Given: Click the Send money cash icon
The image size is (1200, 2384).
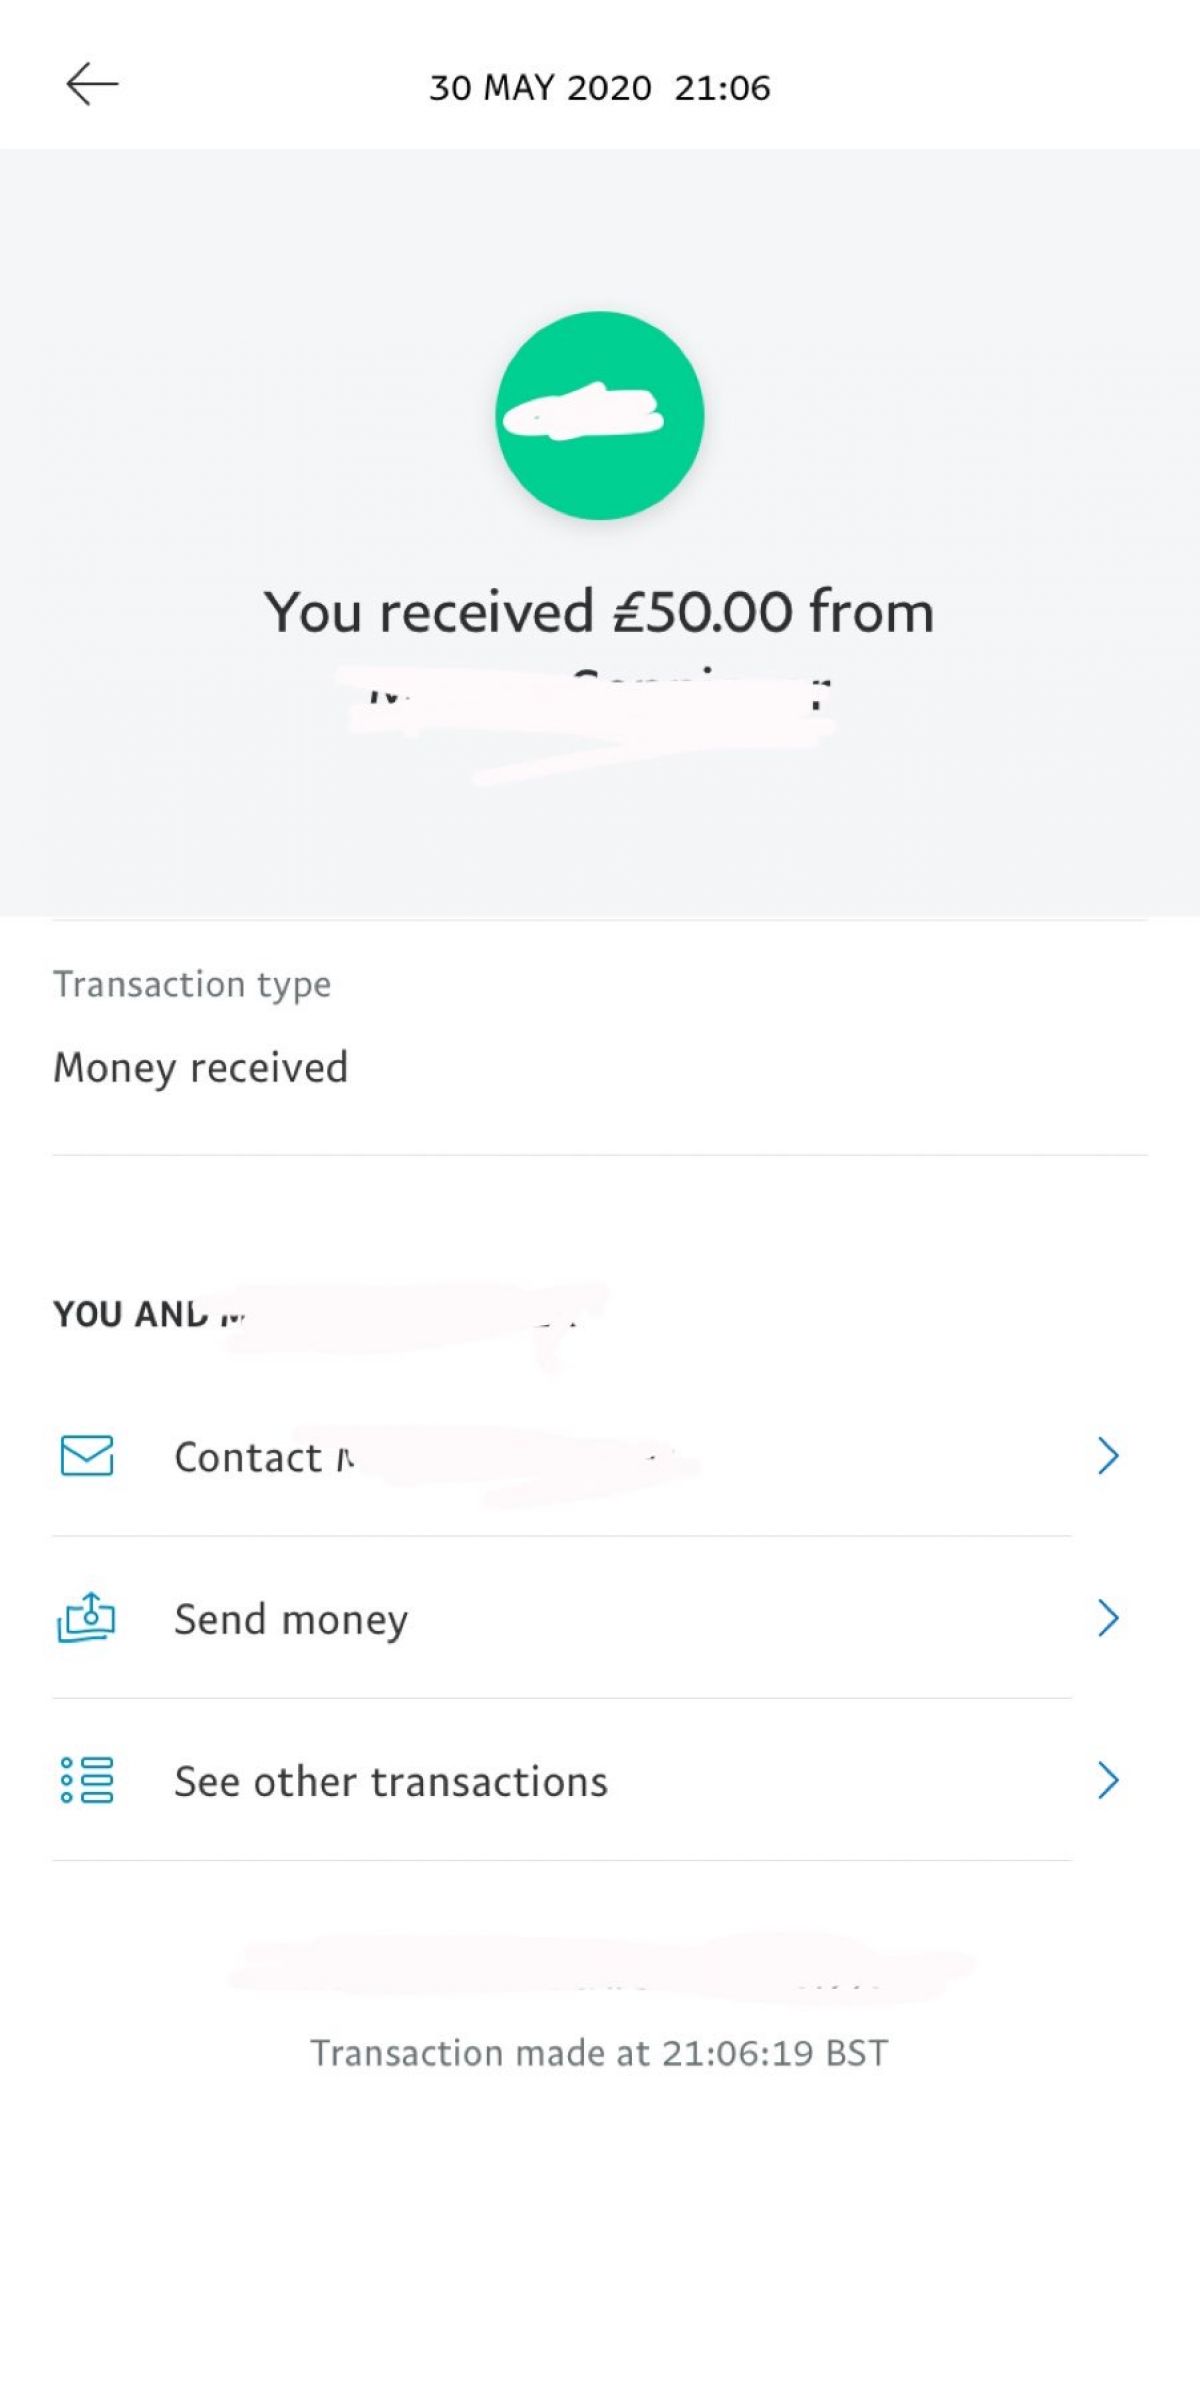Looking at the screenshot, I should point(87,1617).
